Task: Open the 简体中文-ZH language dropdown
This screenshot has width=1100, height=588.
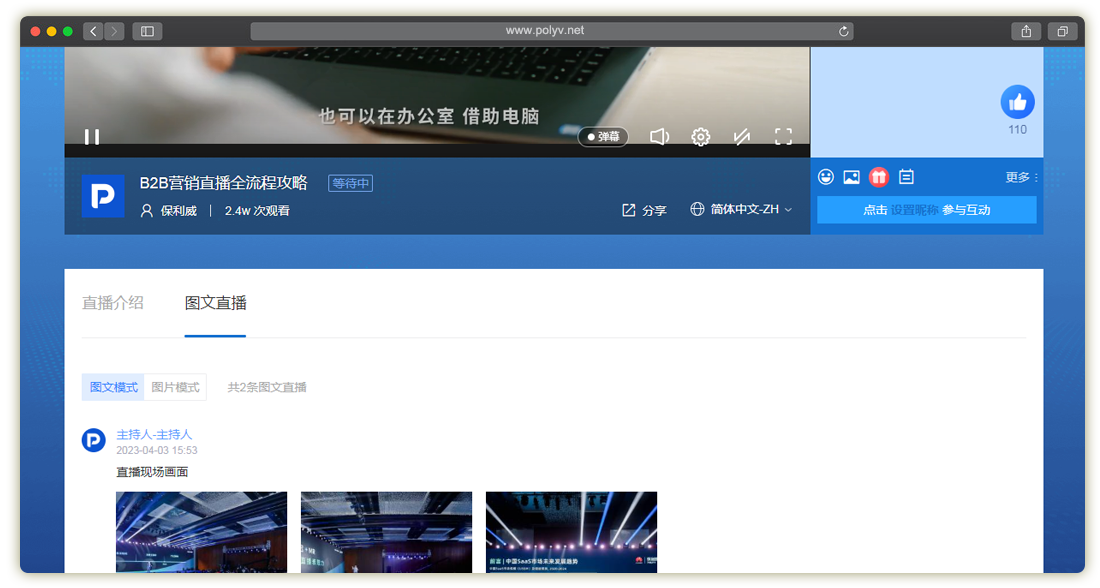Action: pyautogui.click(x=741, y=210)
